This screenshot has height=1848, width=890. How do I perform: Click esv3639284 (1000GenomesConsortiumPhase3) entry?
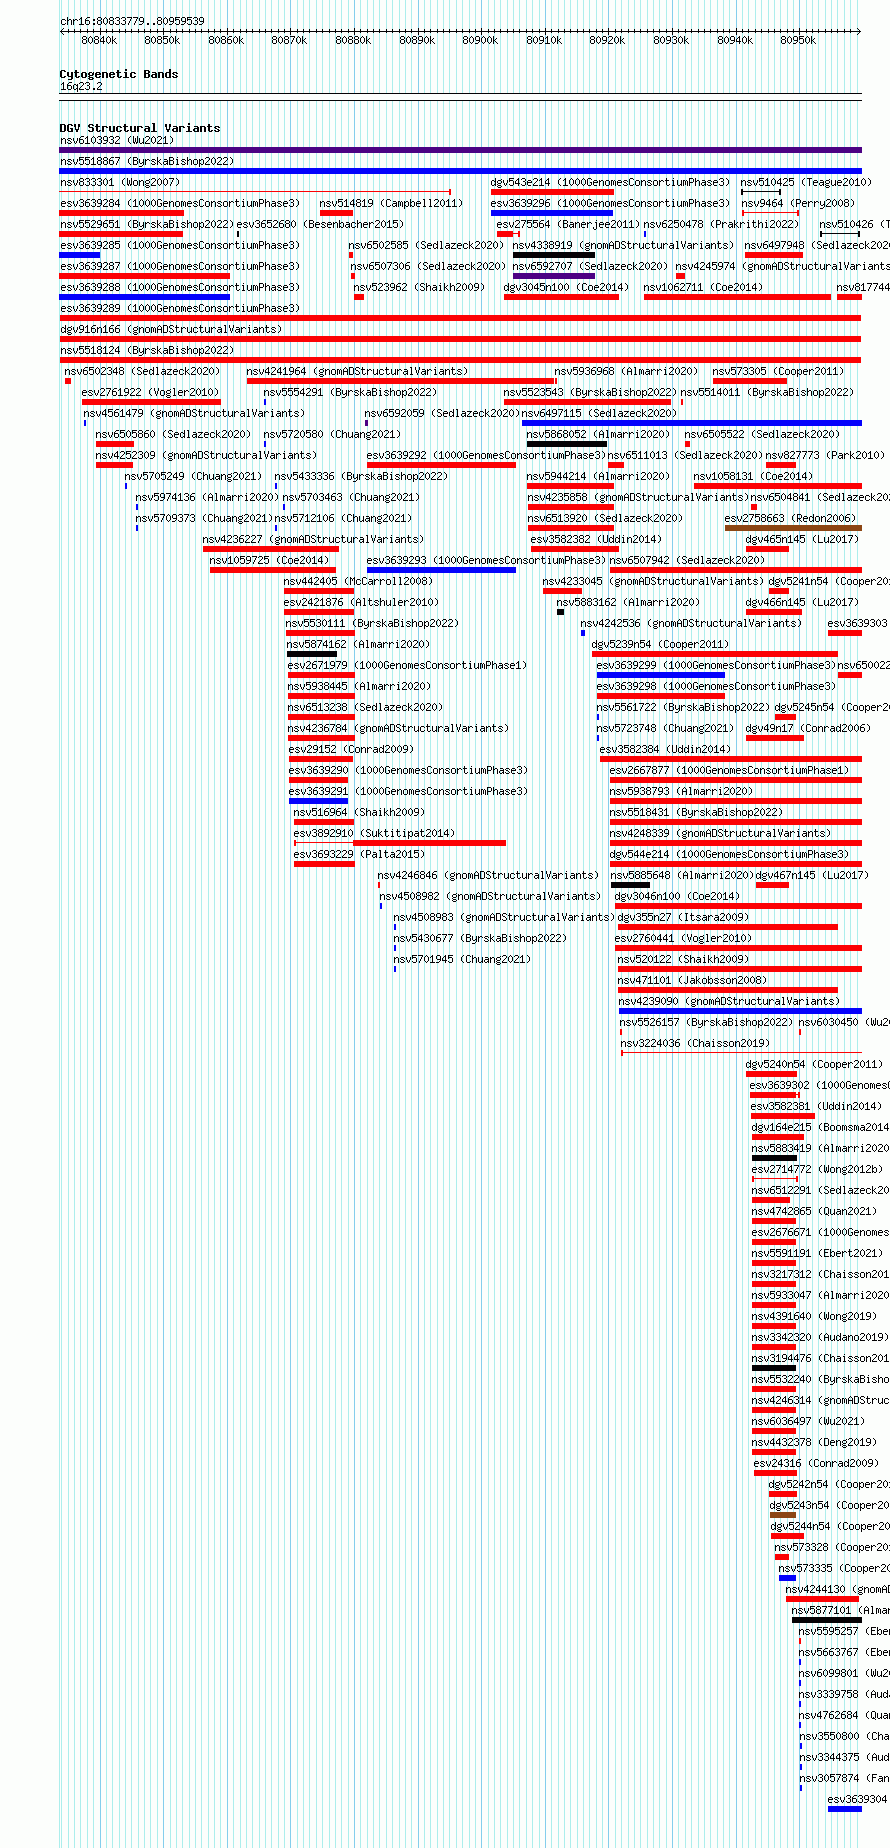pyautogui.click(x=179, y=203)
